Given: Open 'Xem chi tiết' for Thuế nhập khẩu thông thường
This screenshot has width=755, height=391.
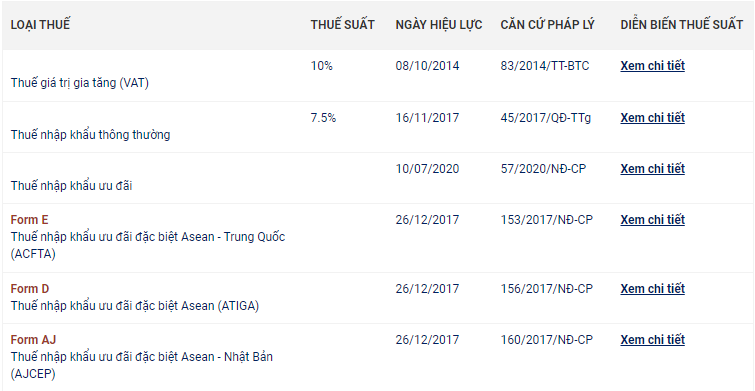Looking at the screenshot, I should pos(652,118).
